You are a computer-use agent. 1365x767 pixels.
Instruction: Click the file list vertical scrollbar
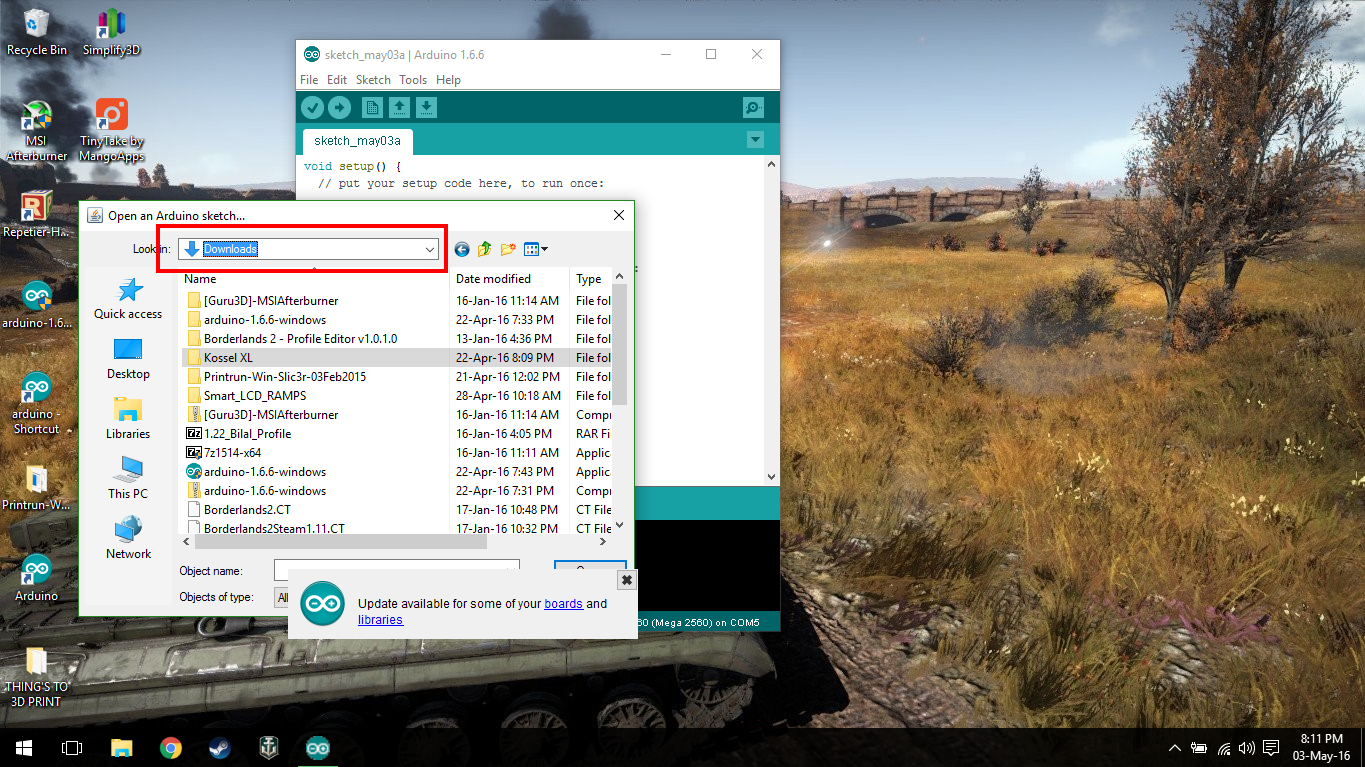[619, 343]
